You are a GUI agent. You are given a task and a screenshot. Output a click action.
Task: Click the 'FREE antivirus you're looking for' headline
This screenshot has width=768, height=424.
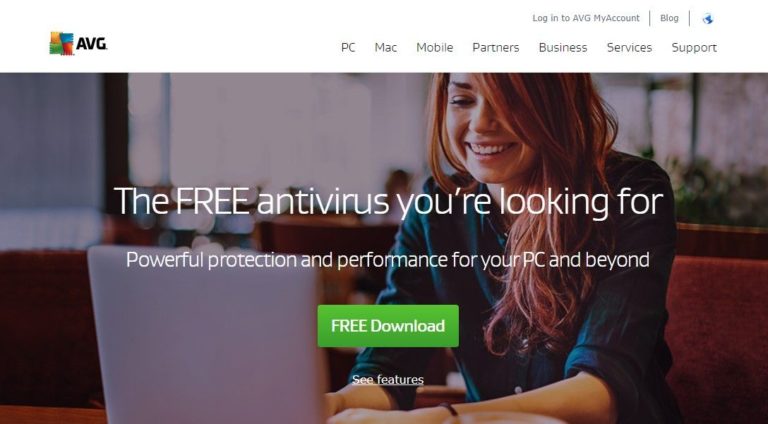tap(388, 201)
